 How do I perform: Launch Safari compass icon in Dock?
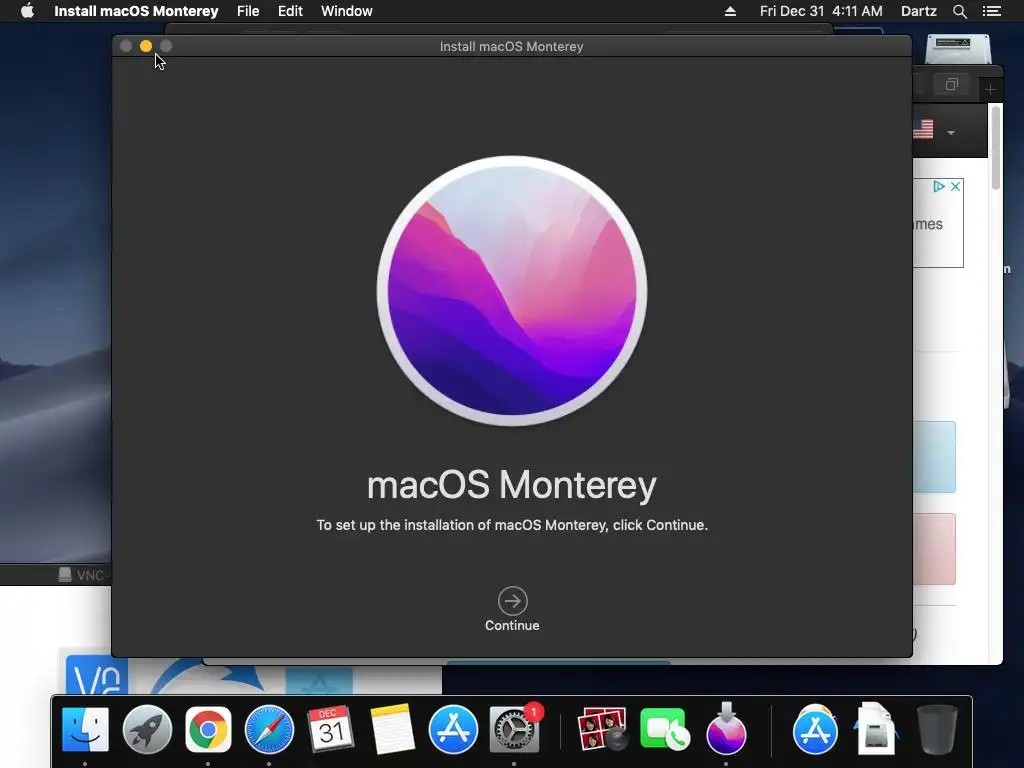click(269, 729)
